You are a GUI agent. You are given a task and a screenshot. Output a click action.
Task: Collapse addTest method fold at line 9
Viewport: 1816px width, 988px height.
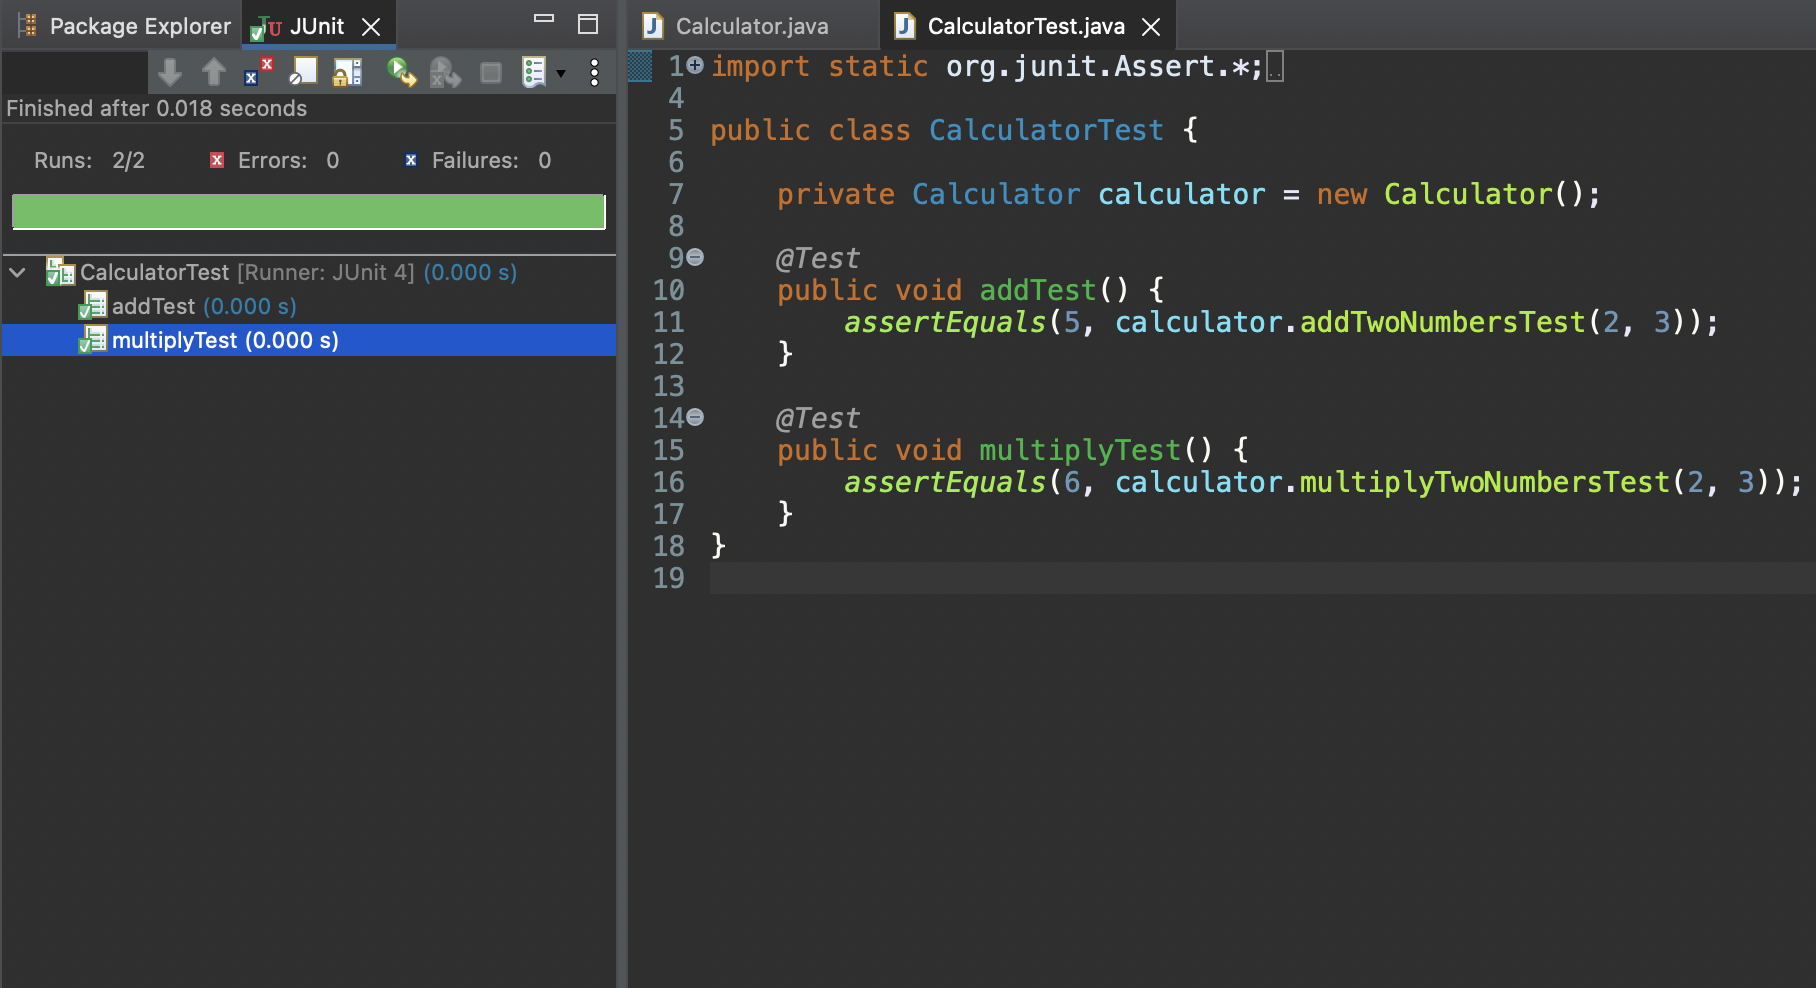pos(695,257)
